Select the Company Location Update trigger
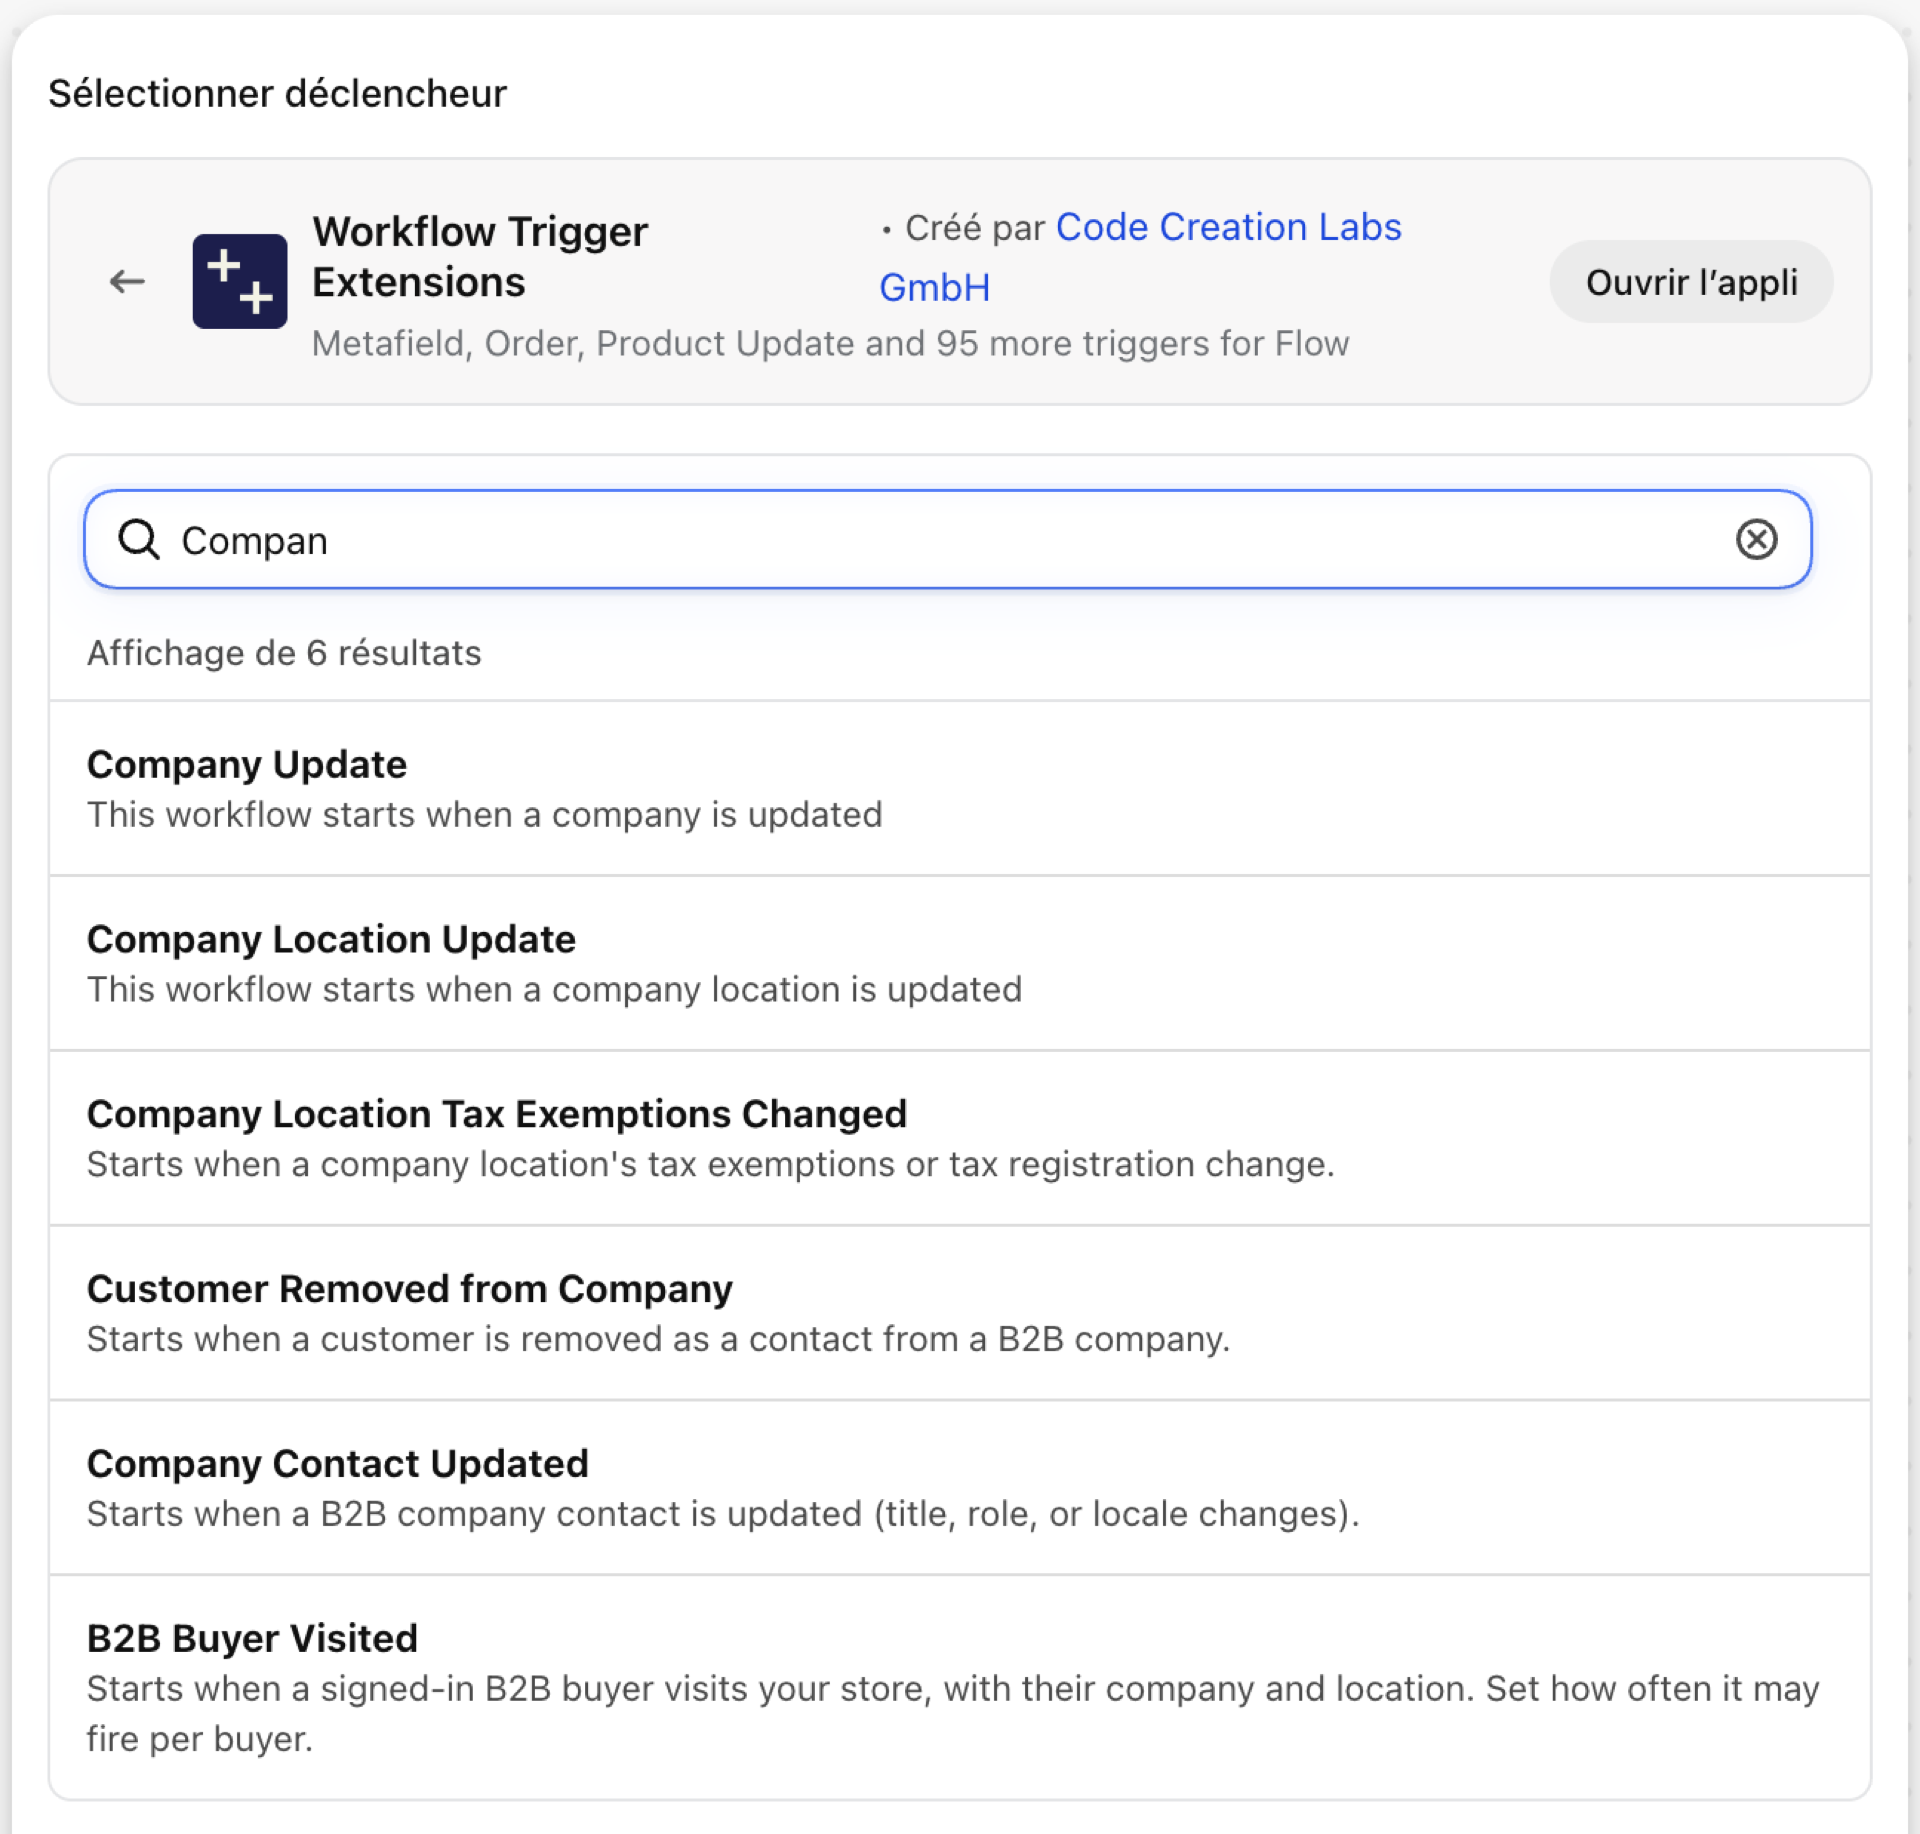Image resolution: width=1920 pixels, height=1834 pixels. pos(959,963)
